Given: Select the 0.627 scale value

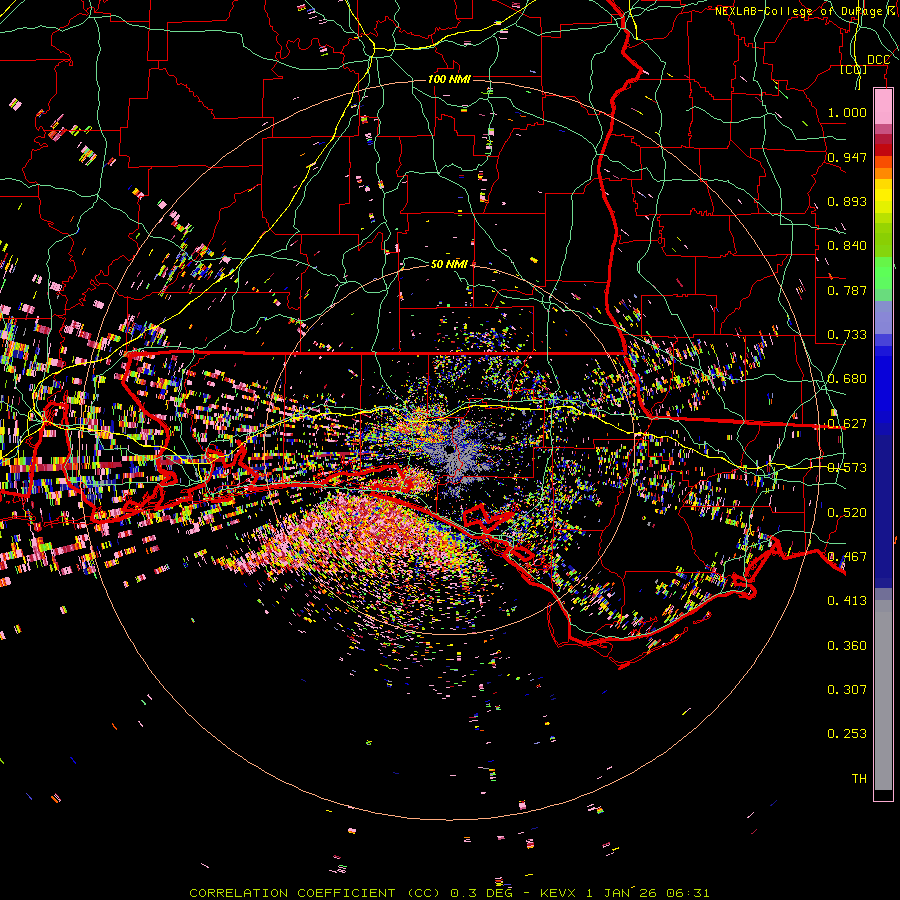Looking at the screenshot, I should pyautogui.click(x=847, y=424).
